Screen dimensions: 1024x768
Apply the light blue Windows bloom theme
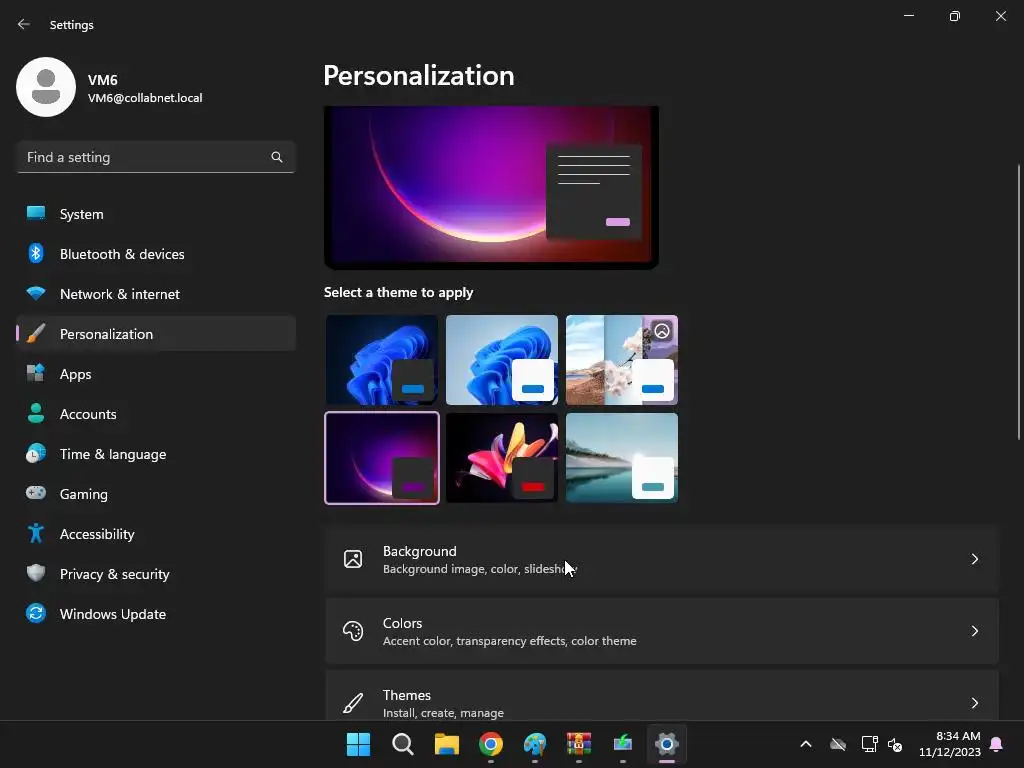coord(502,360)
